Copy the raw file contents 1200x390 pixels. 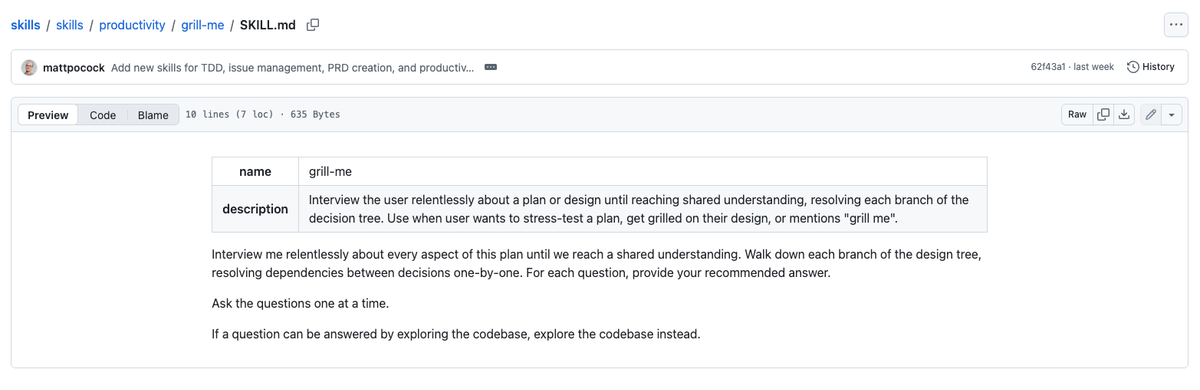click(1103, 115)
